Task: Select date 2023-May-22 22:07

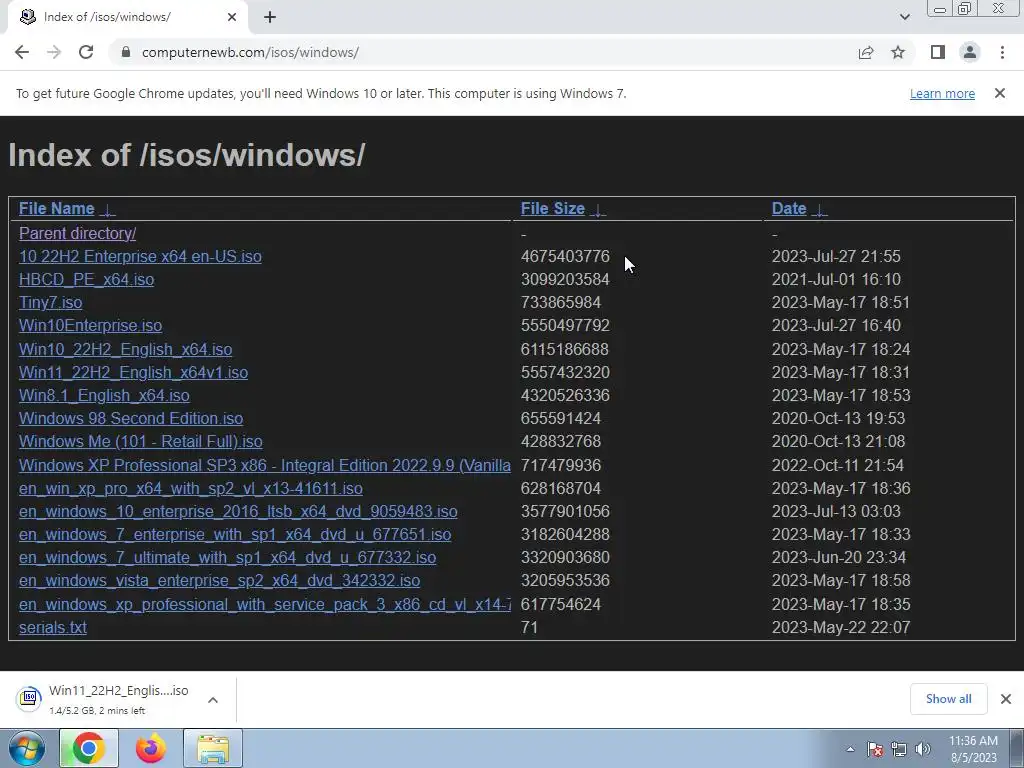Action: tap(840, 627)
